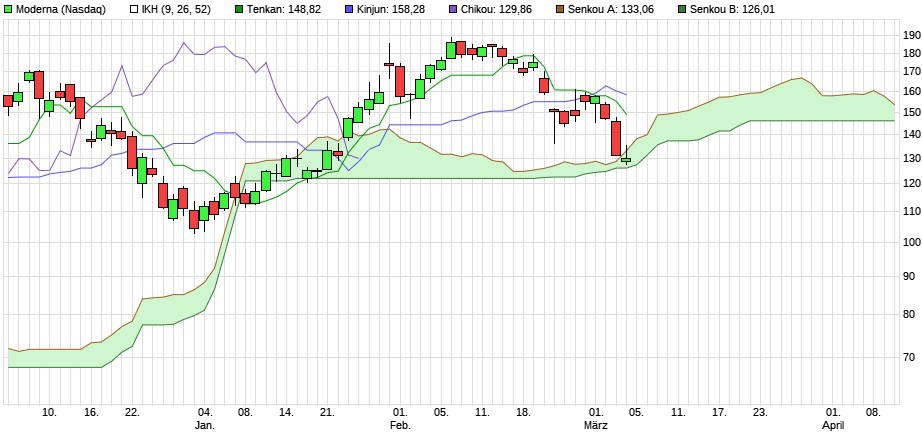Viewport: 922px width, 432px height.
Task: Click the 150 price axis label
Action: [911, 112]
